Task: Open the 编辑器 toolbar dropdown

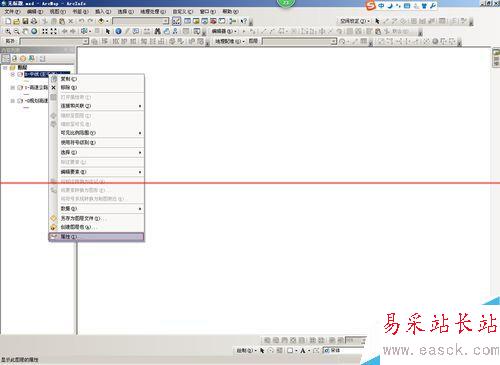Action: click(x=224, y=31)
